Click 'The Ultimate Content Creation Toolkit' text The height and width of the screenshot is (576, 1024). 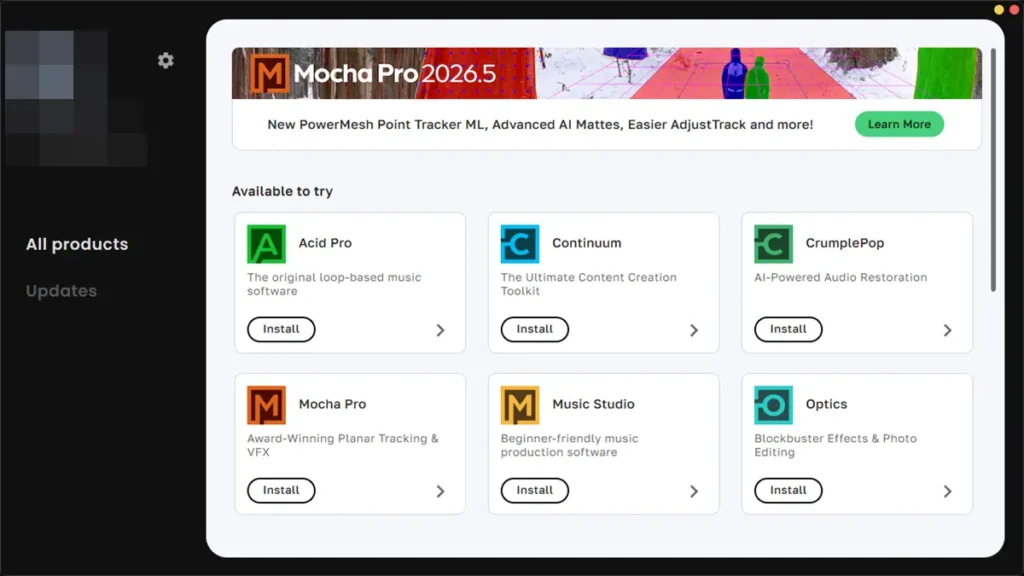[x=588, y=284]
